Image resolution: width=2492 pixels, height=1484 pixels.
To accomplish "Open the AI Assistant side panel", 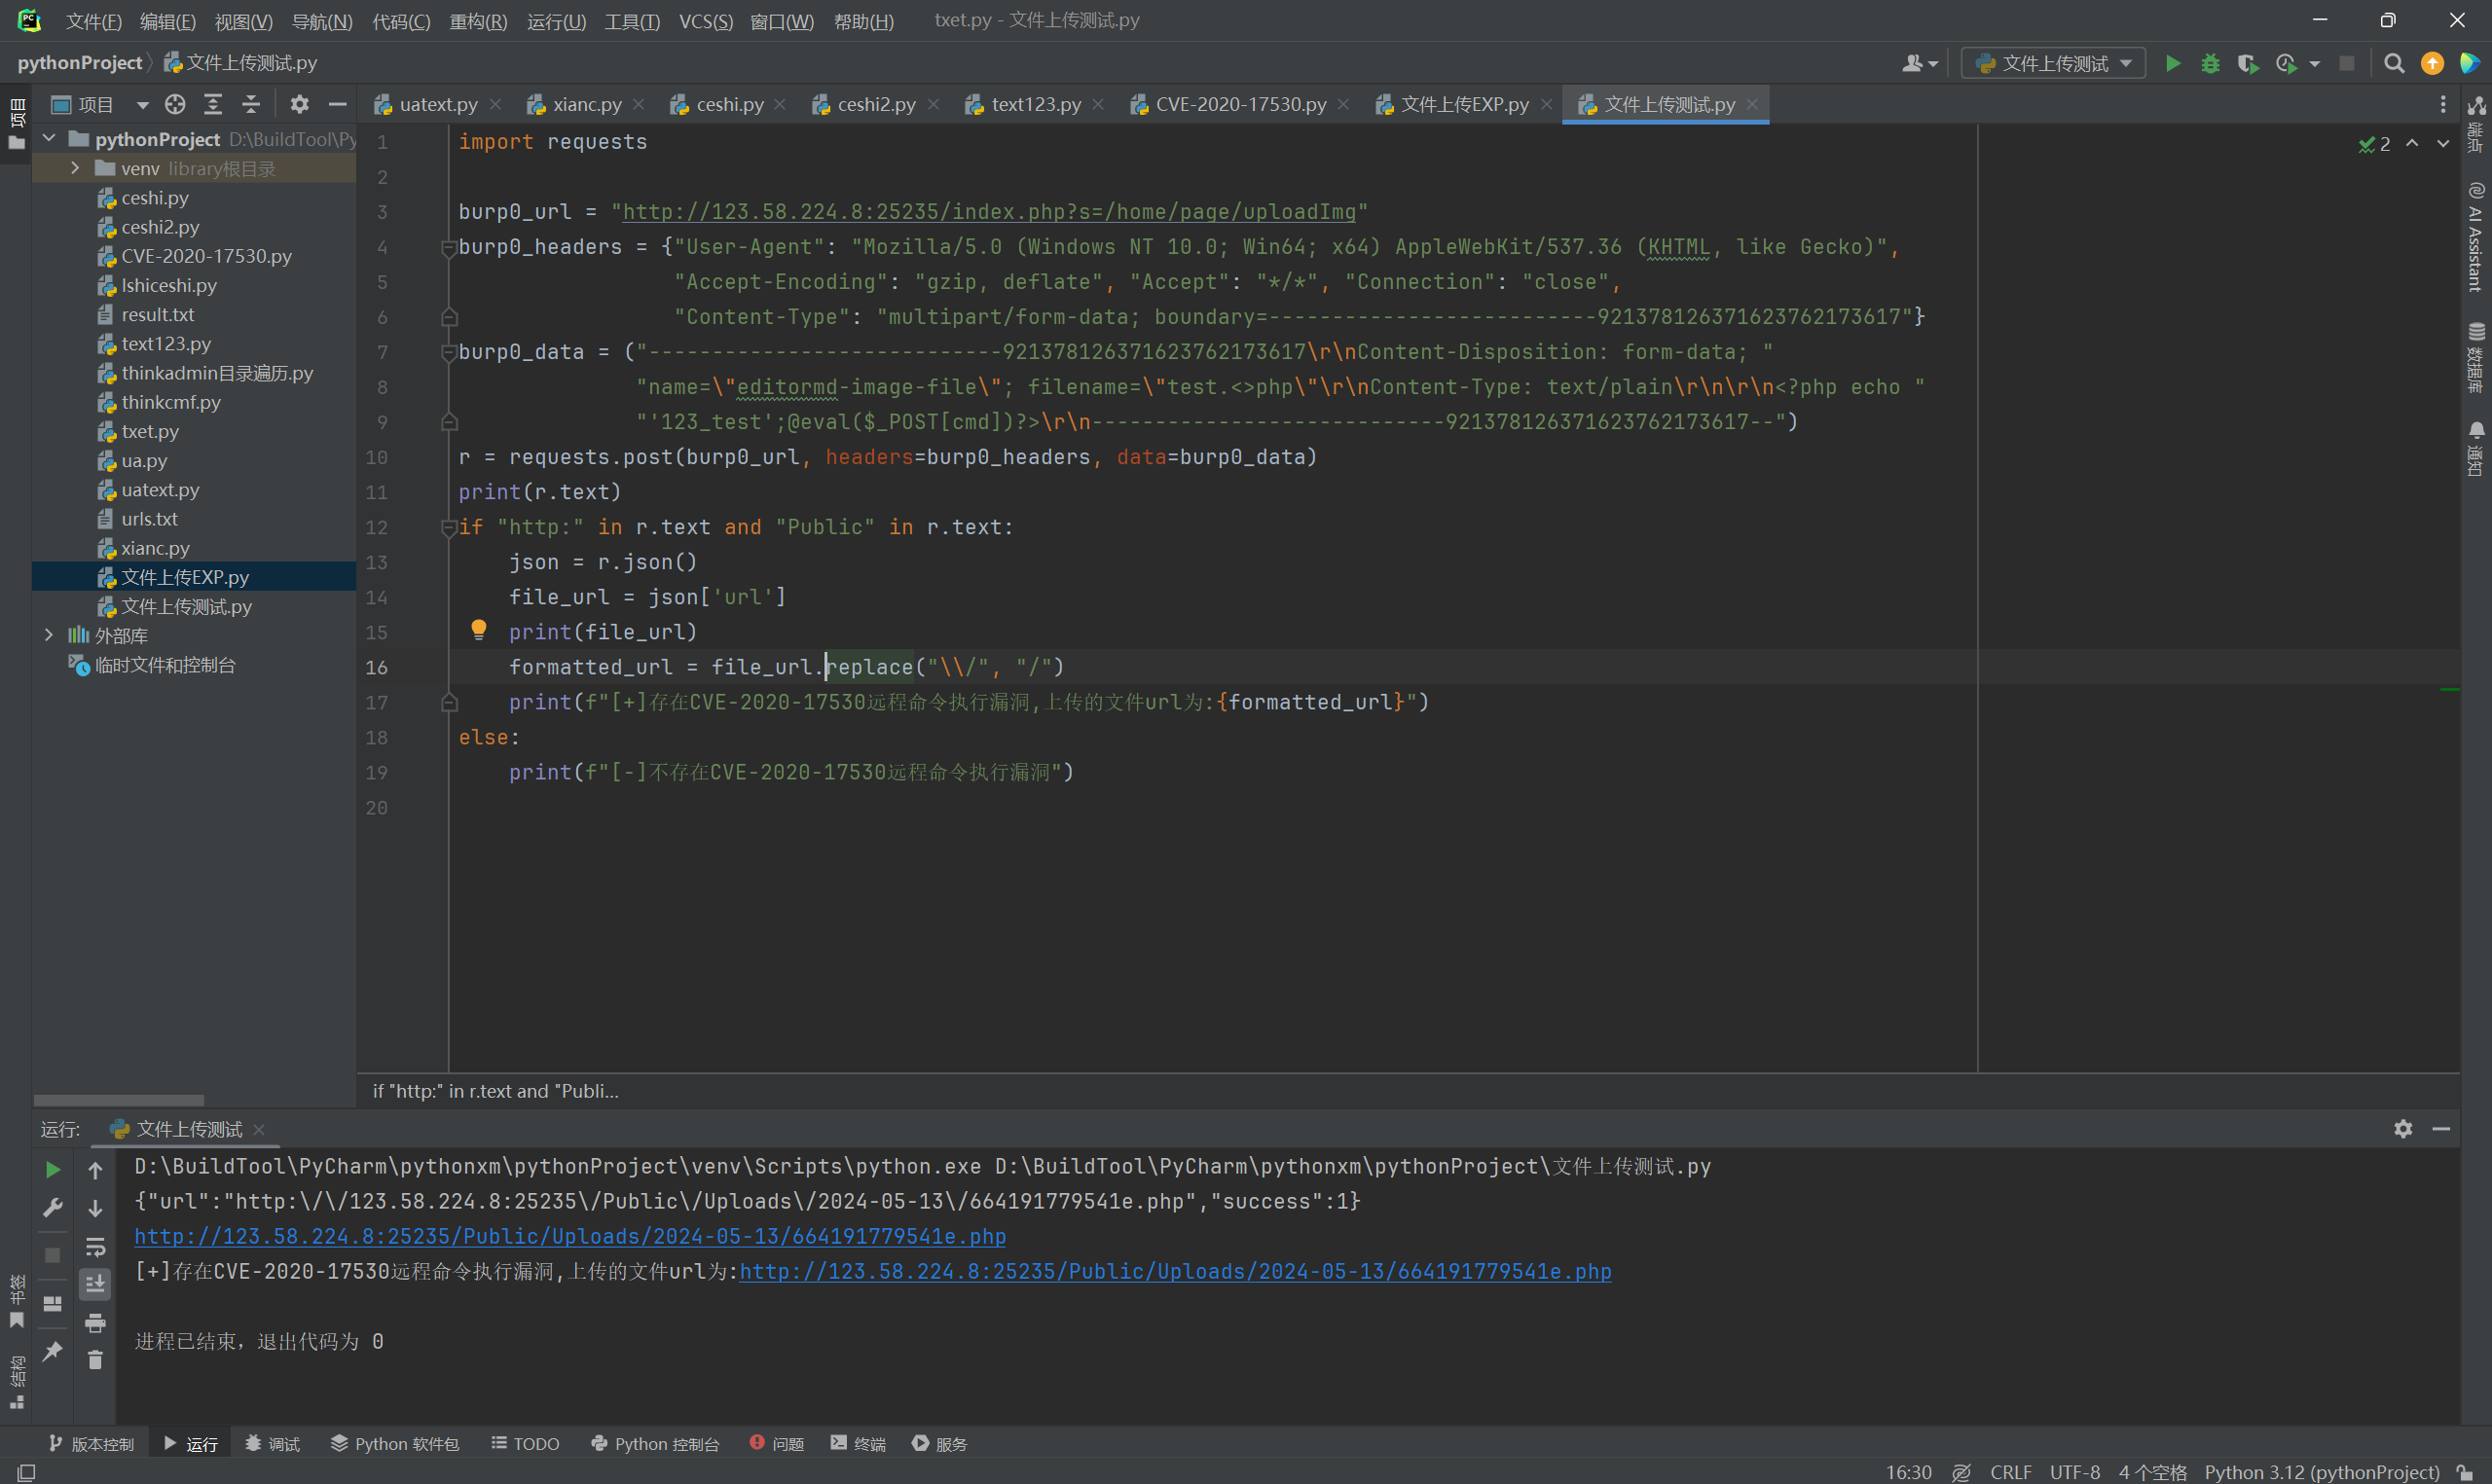I will [2476, 237].
